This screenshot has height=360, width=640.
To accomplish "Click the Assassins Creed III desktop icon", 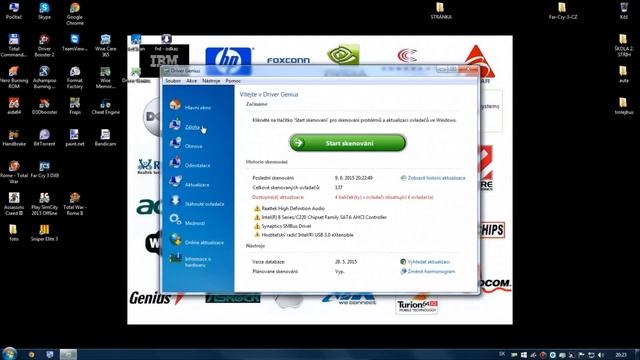I will pyautogui.click(x=14, y=204).
